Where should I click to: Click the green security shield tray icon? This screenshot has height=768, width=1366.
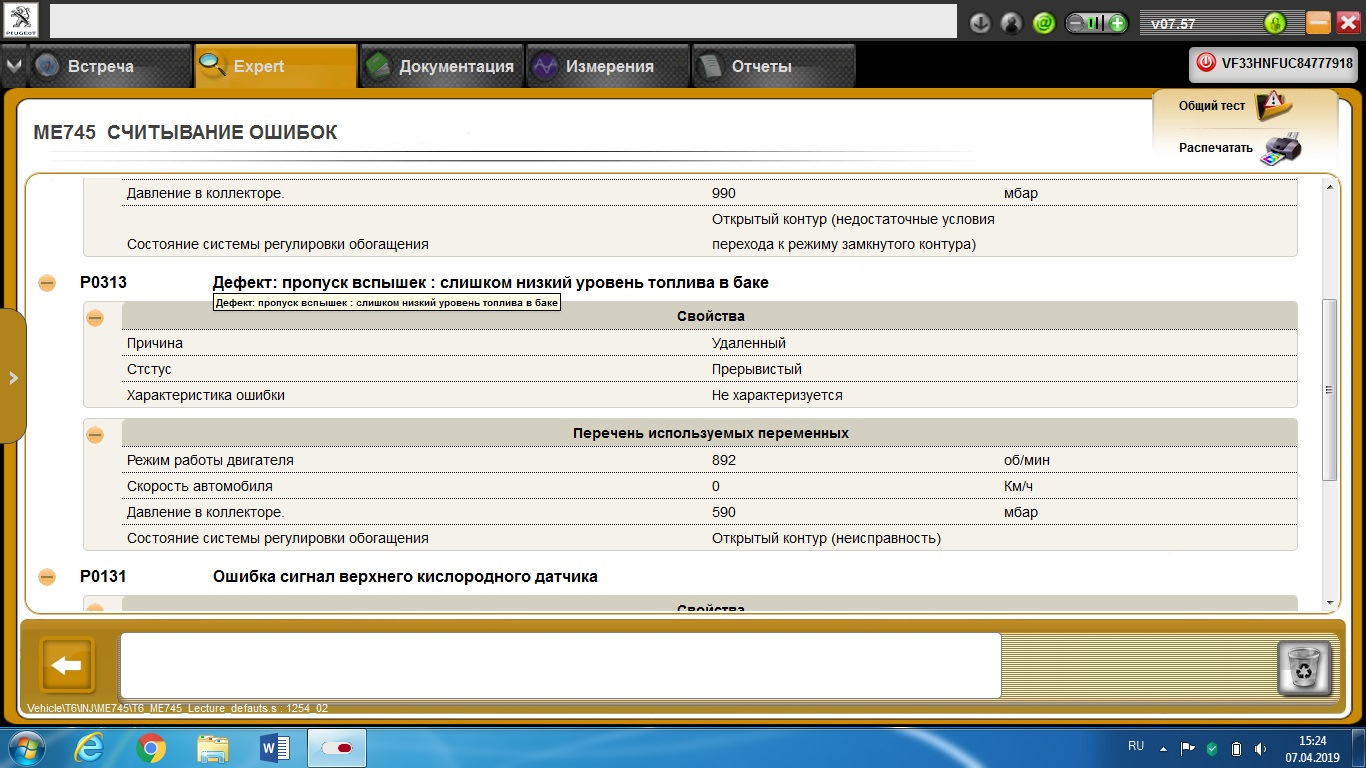click(1212, 748)
